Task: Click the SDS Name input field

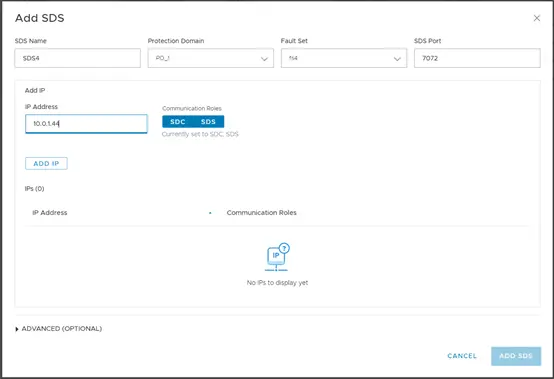Action: pyautogui.click(x=77, y=58)
